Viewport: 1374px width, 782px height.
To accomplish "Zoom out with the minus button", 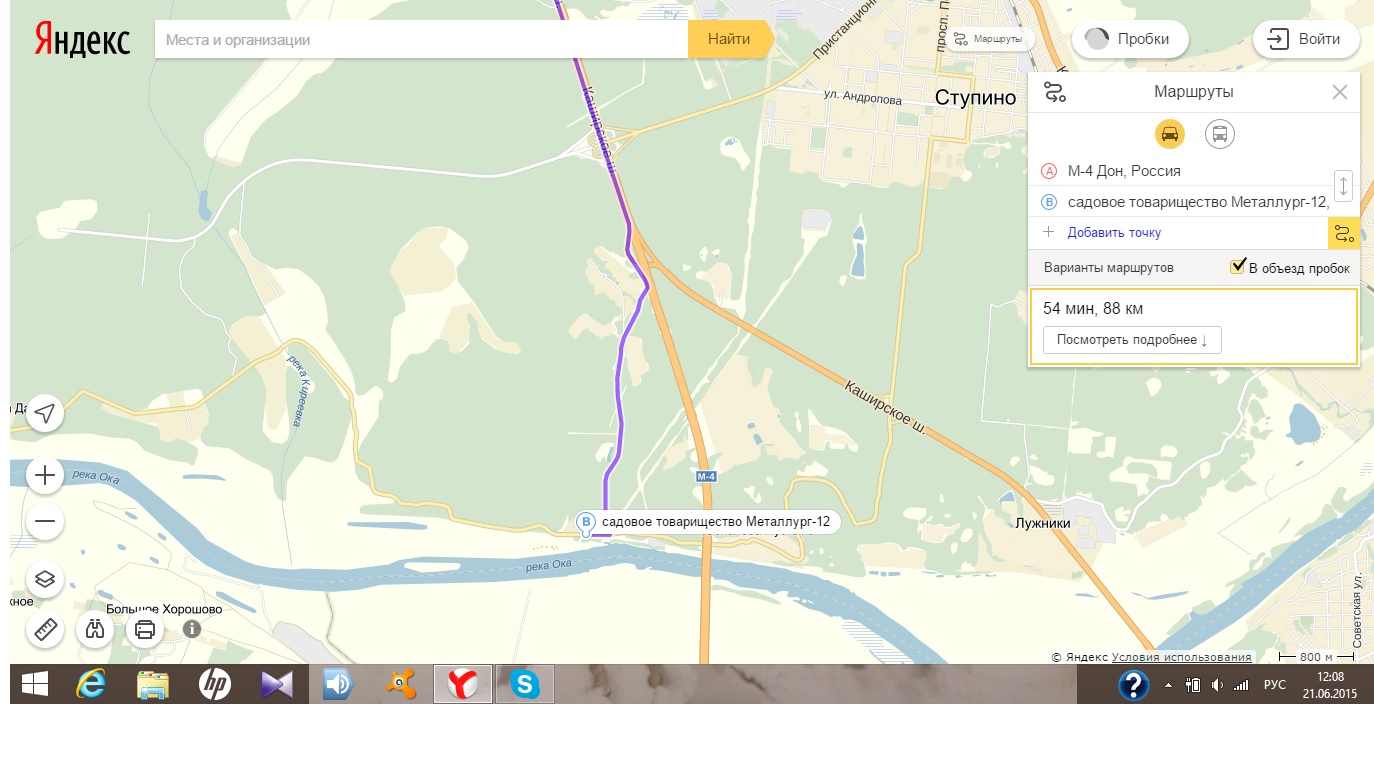I will tap(45, 521).
